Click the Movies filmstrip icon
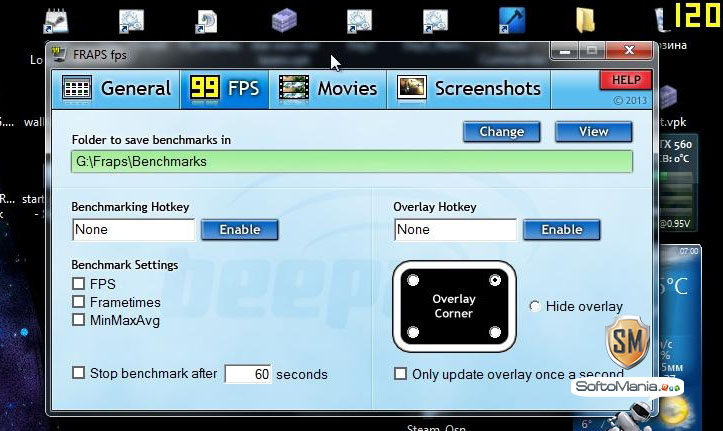This screenshot has width=723, height=431. click(x=294, y=88)
